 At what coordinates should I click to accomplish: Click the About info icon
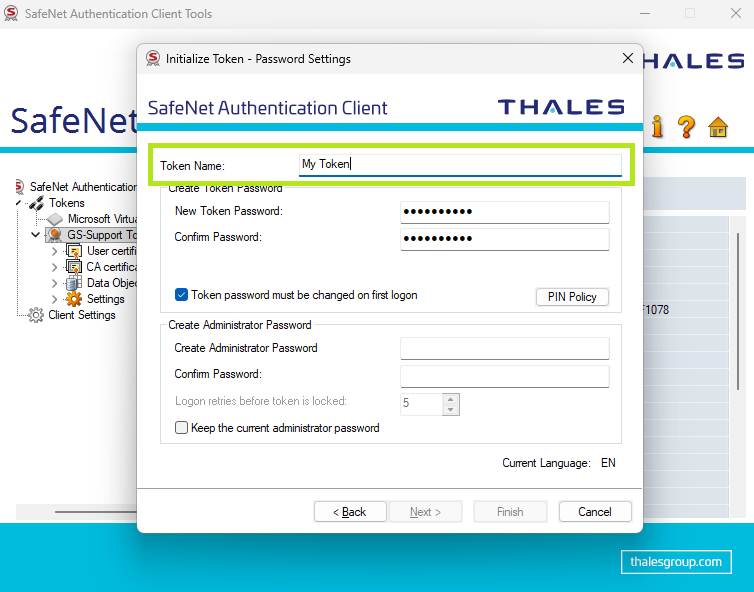pyautogui.click(x=657, y=126)
